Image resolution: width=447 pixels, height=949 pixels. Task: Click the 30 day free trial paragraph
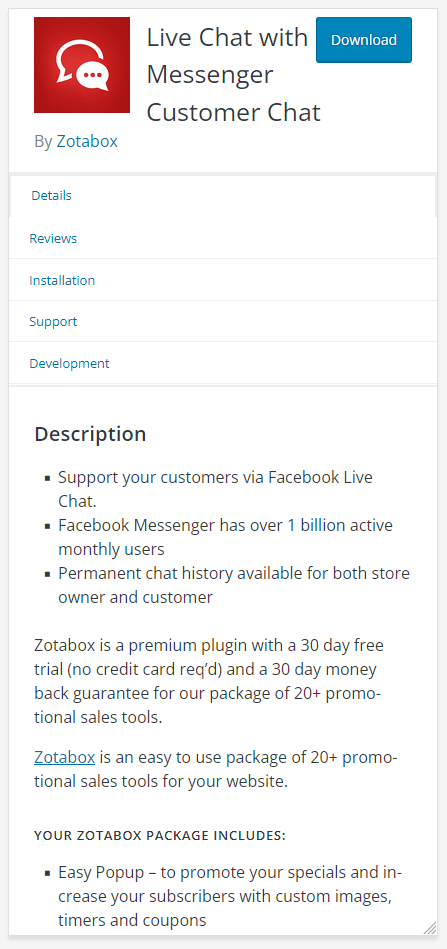click(x=209, y=681)
